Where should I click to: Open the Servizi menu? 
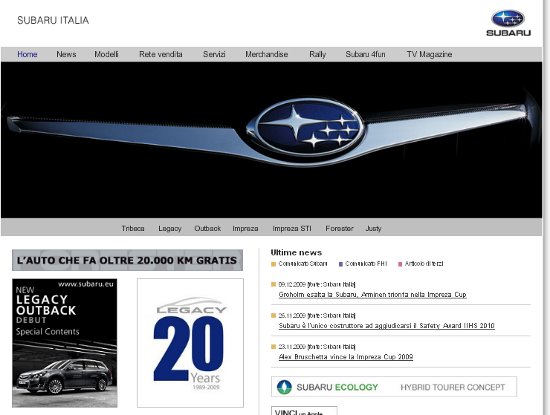click(x=214, y=54)
